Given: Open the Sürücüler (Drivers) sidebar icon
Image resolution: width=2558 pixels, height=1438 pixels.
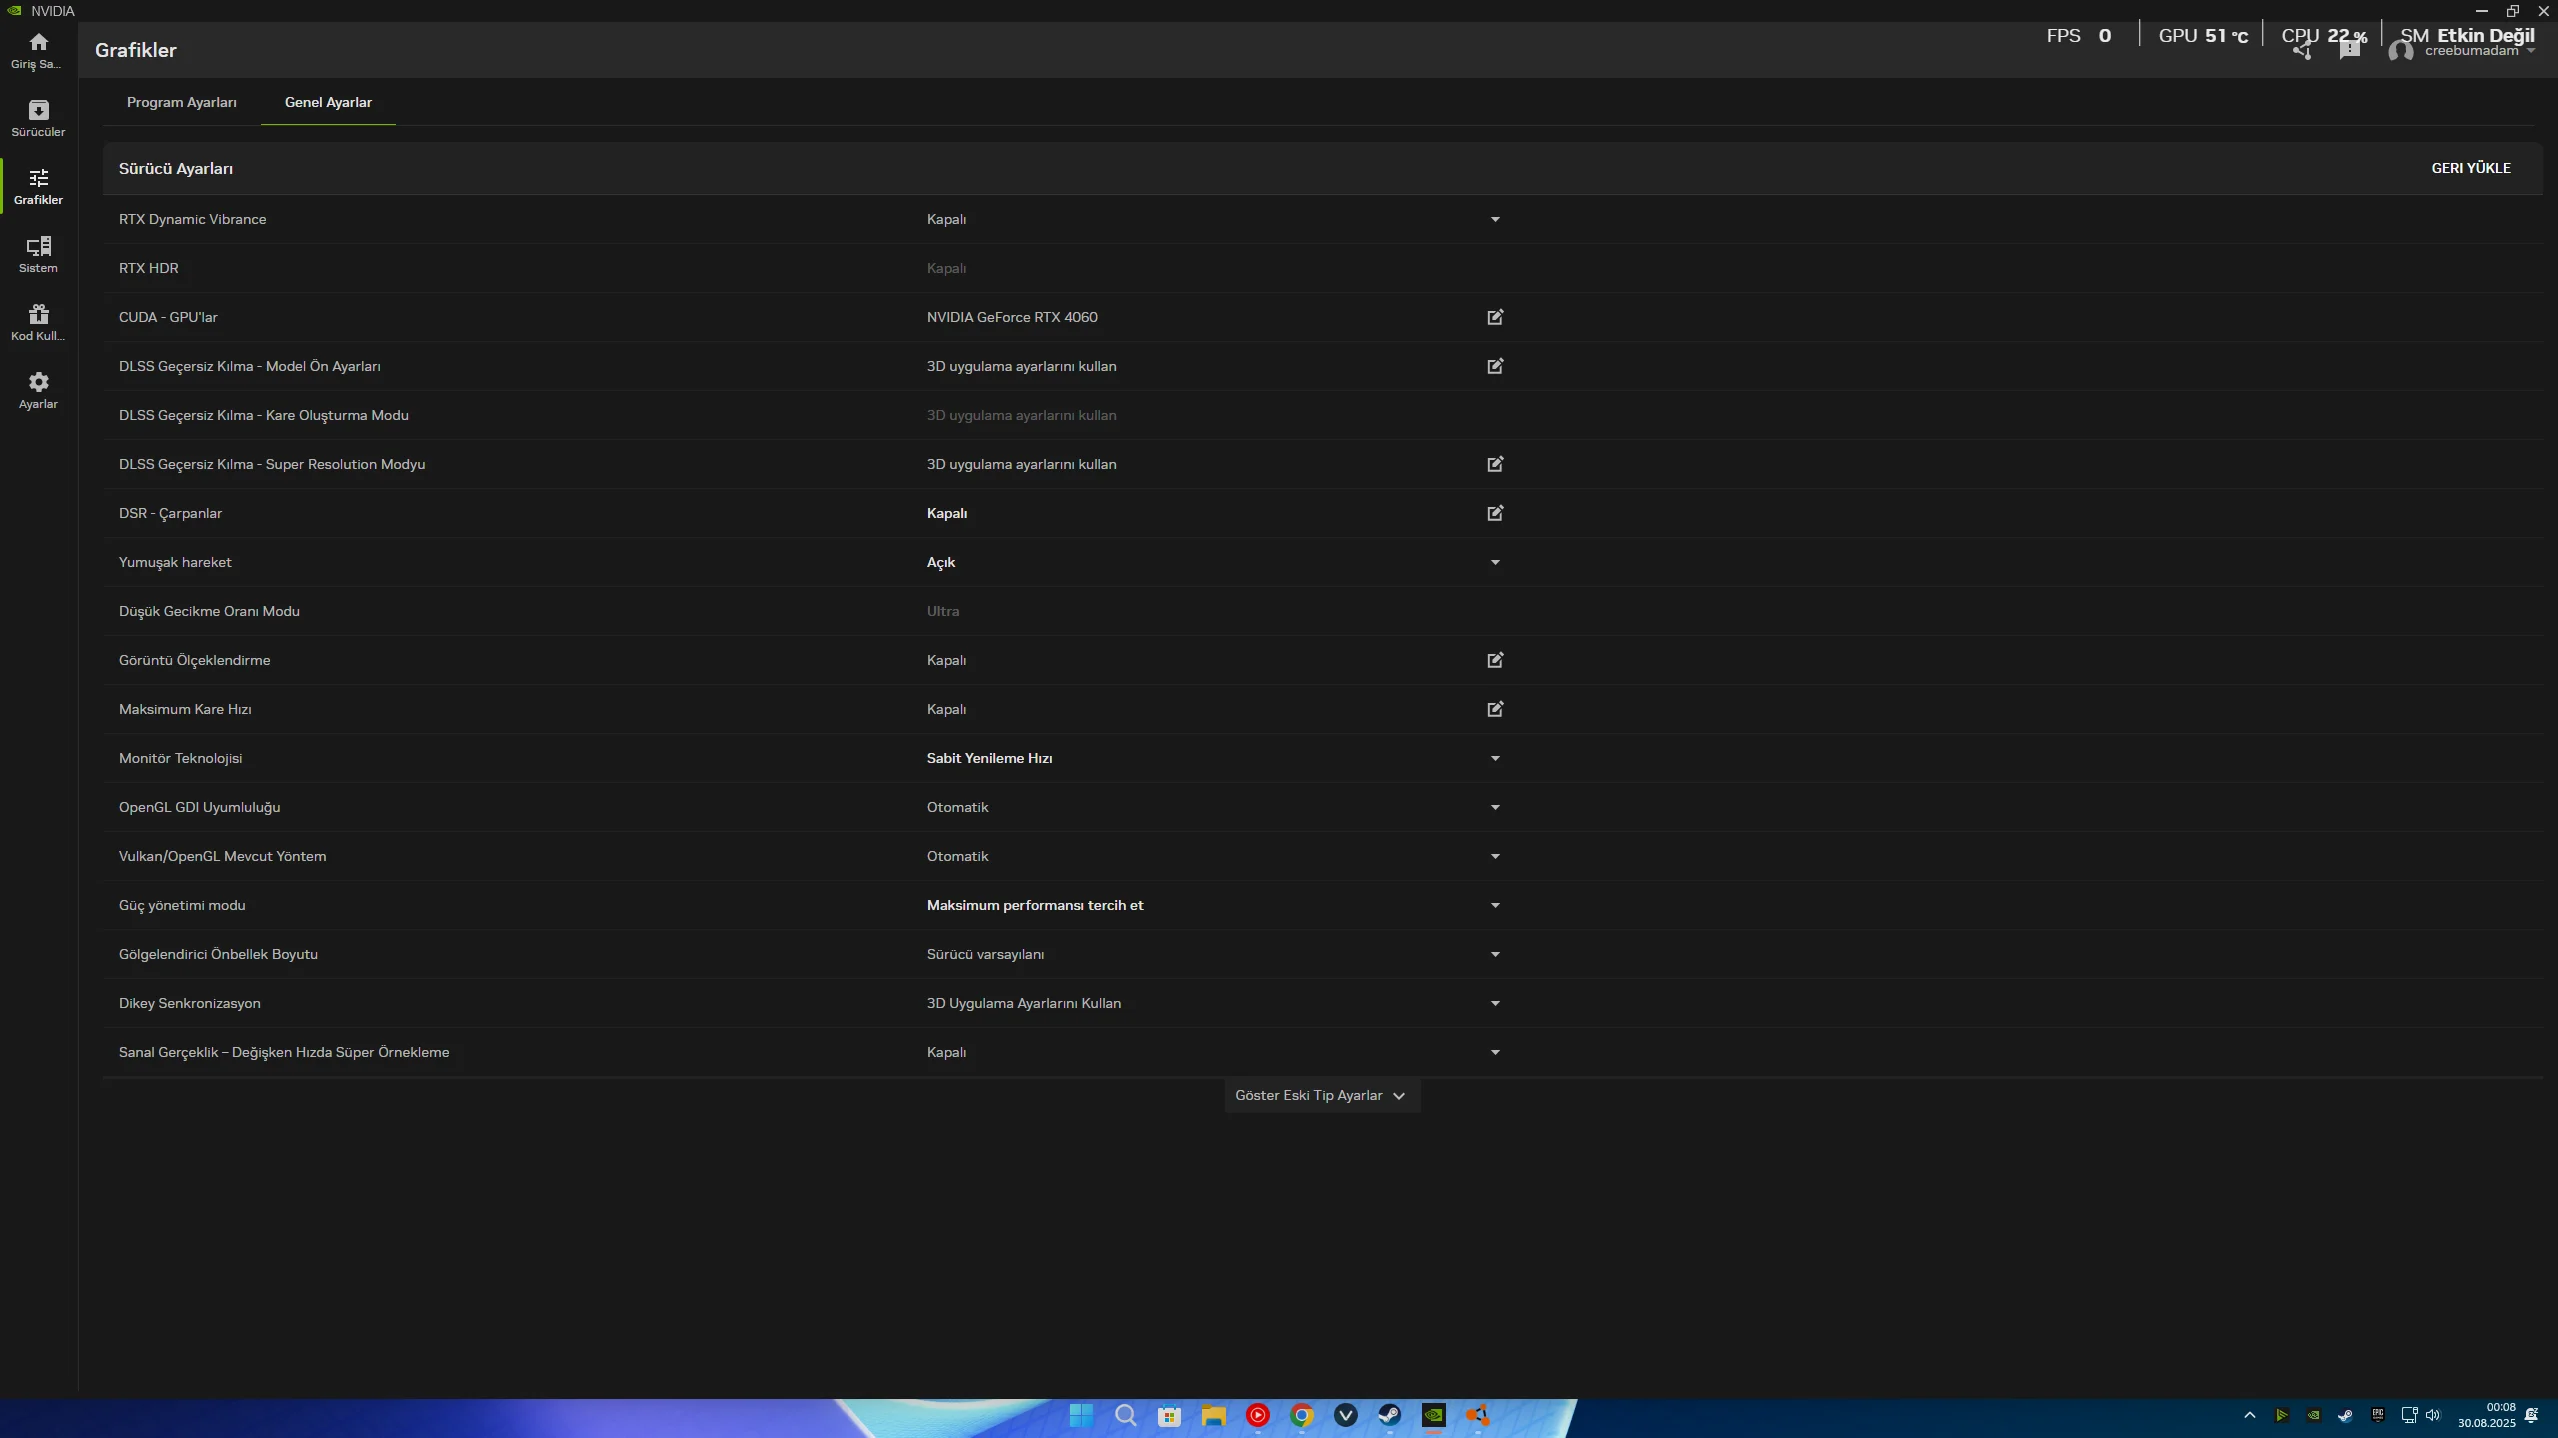Looking at the screenshot, I should (x=38, y=118).
